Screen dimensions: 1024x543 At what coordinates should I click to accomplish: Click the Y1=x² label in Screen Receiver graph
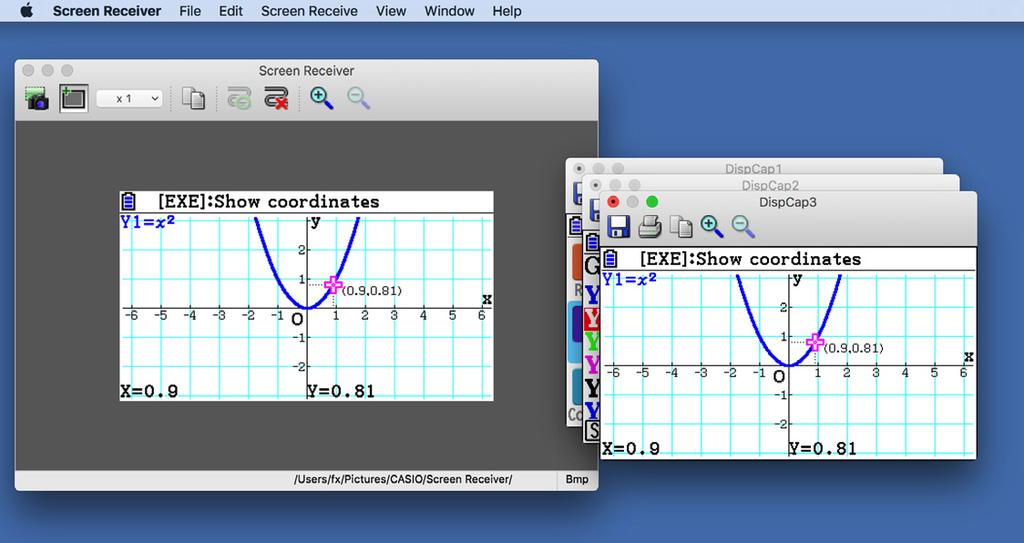(x=148, y=222)
